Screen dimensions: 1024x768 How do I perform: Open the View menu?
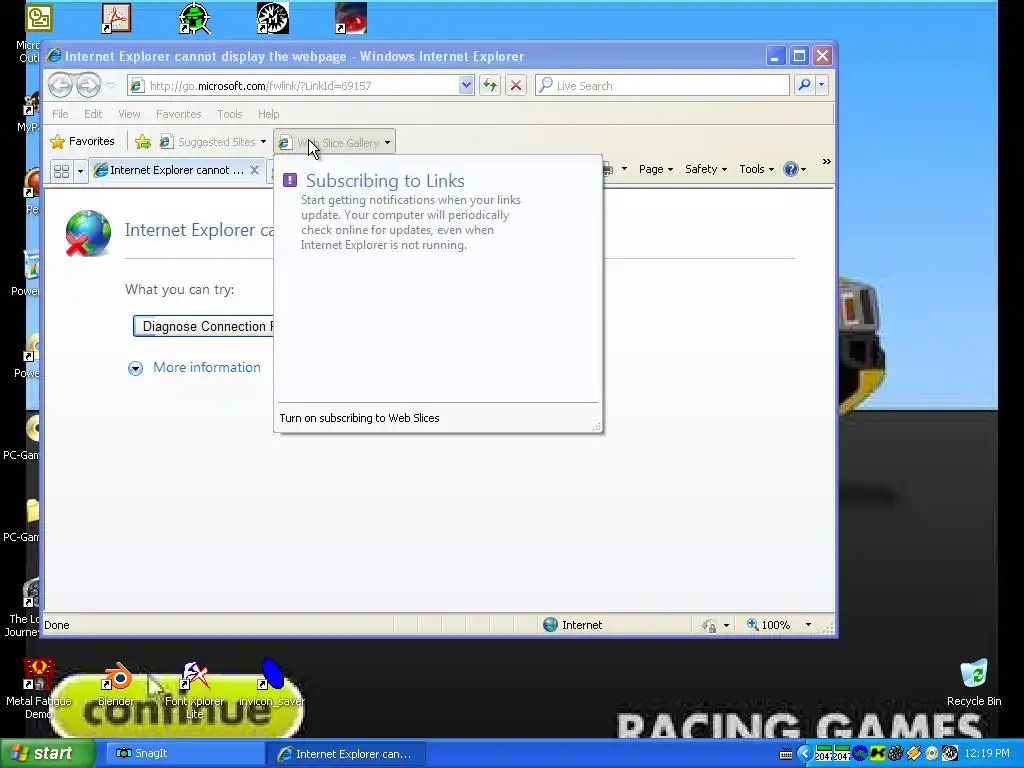[129, 114]
